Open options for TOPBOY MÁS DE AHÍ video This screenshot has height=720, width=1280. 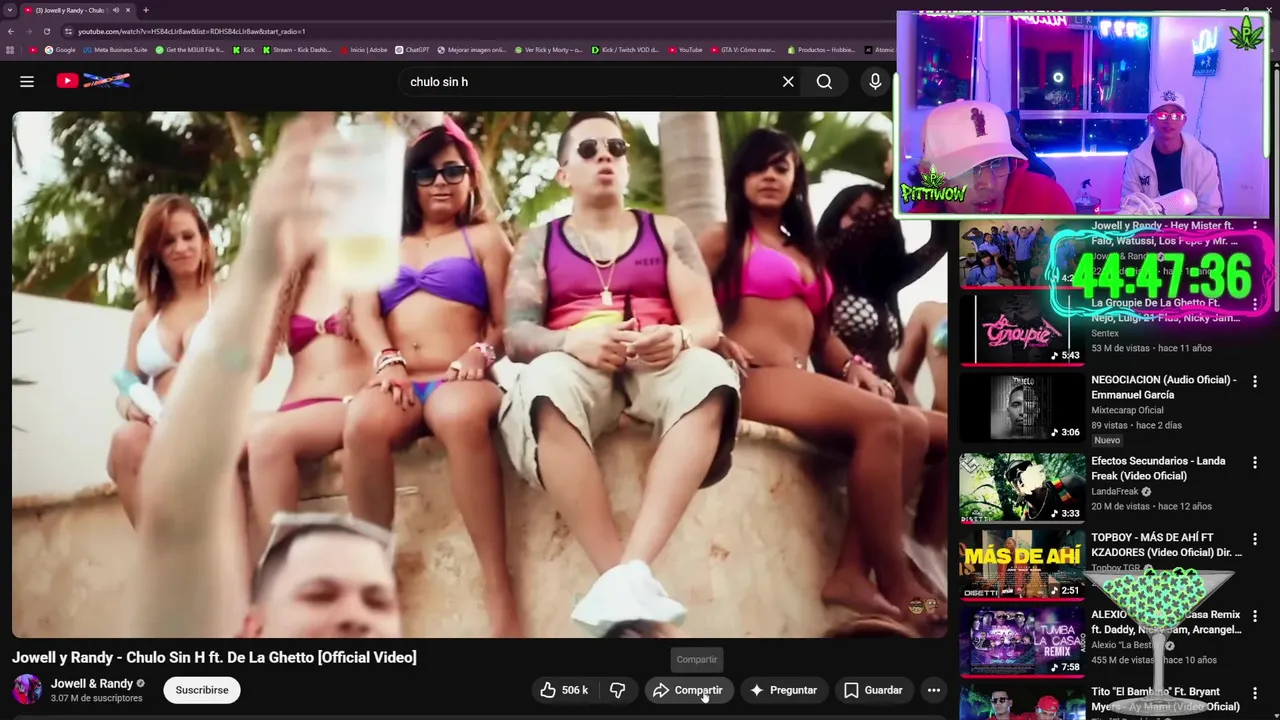[1255, 540]
